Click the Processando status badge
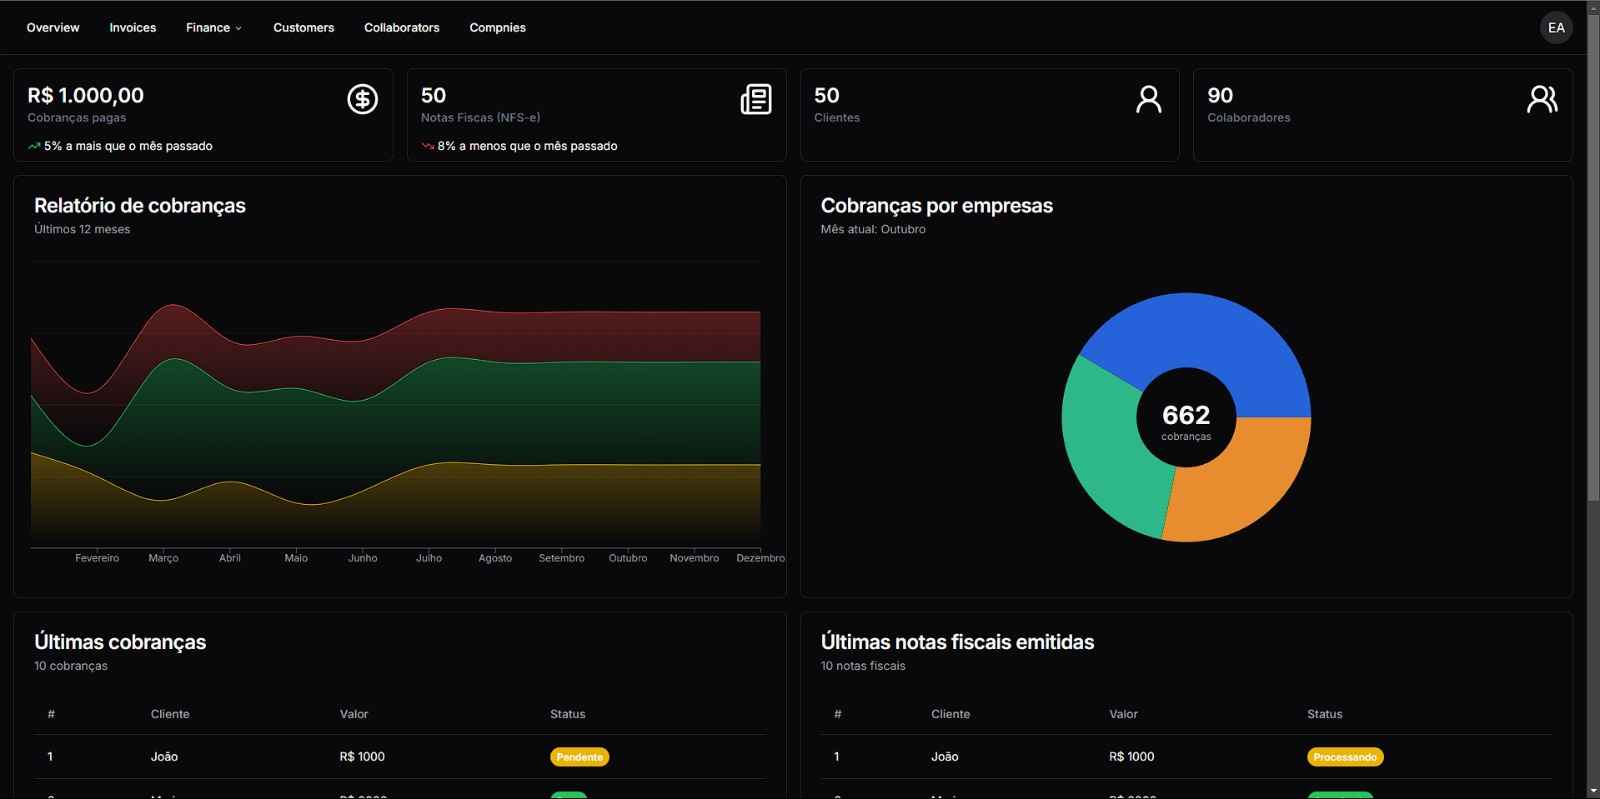The height and width of the screenshot is (799, 1600). 1345,757
